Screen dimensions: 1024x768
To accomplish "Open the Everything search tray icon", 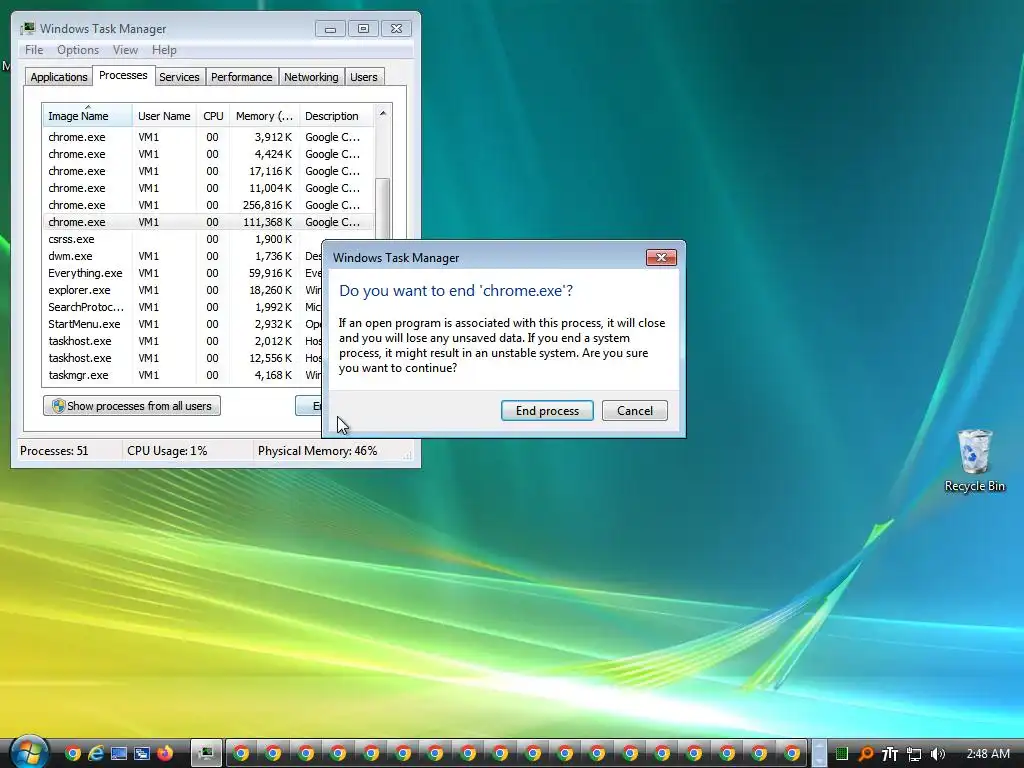I will coord(866,754).
